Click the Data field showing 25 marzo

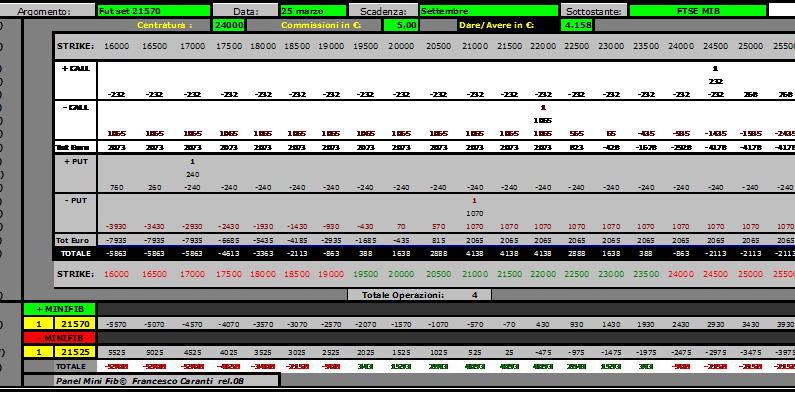click(313, 11)
